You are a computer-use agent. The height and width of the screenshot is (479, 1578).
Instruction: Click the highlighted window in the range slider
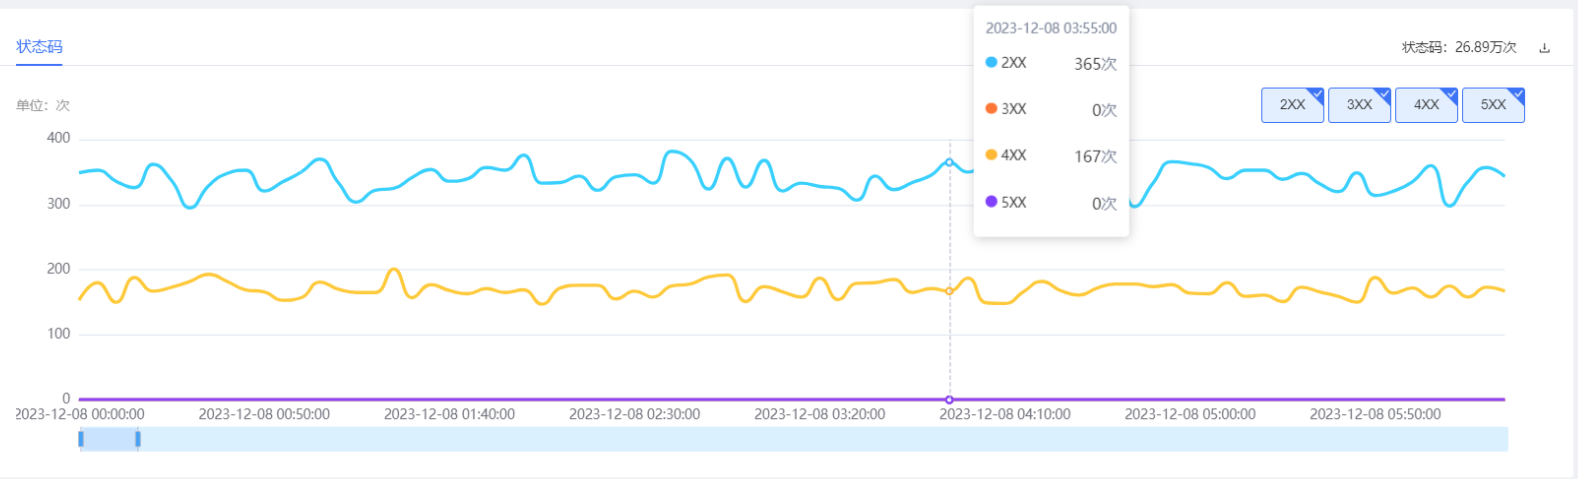[109, 439]
